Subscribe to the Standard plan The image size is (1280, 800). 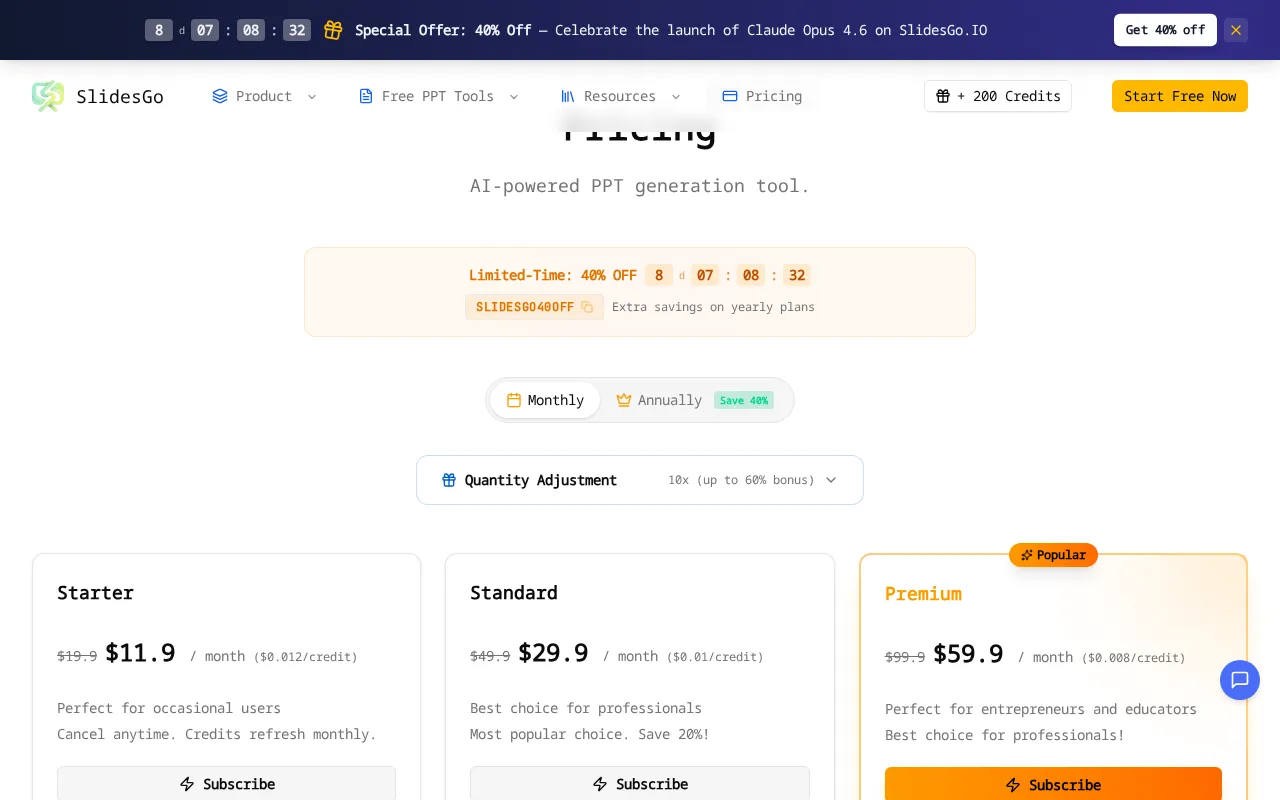click(640, 784)
